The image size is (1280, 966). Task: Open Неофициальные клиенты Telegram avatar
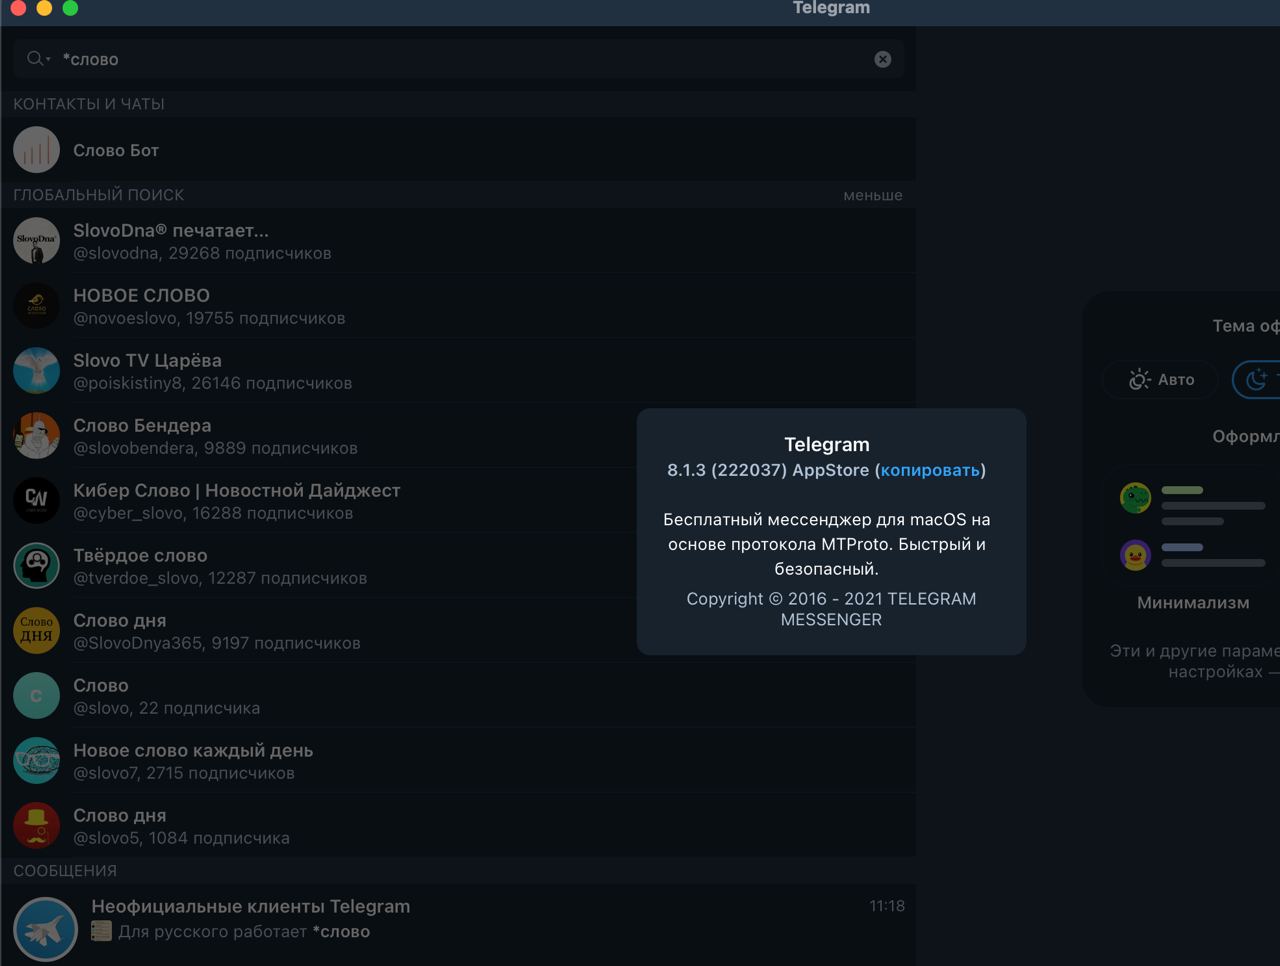click(46, 929)
